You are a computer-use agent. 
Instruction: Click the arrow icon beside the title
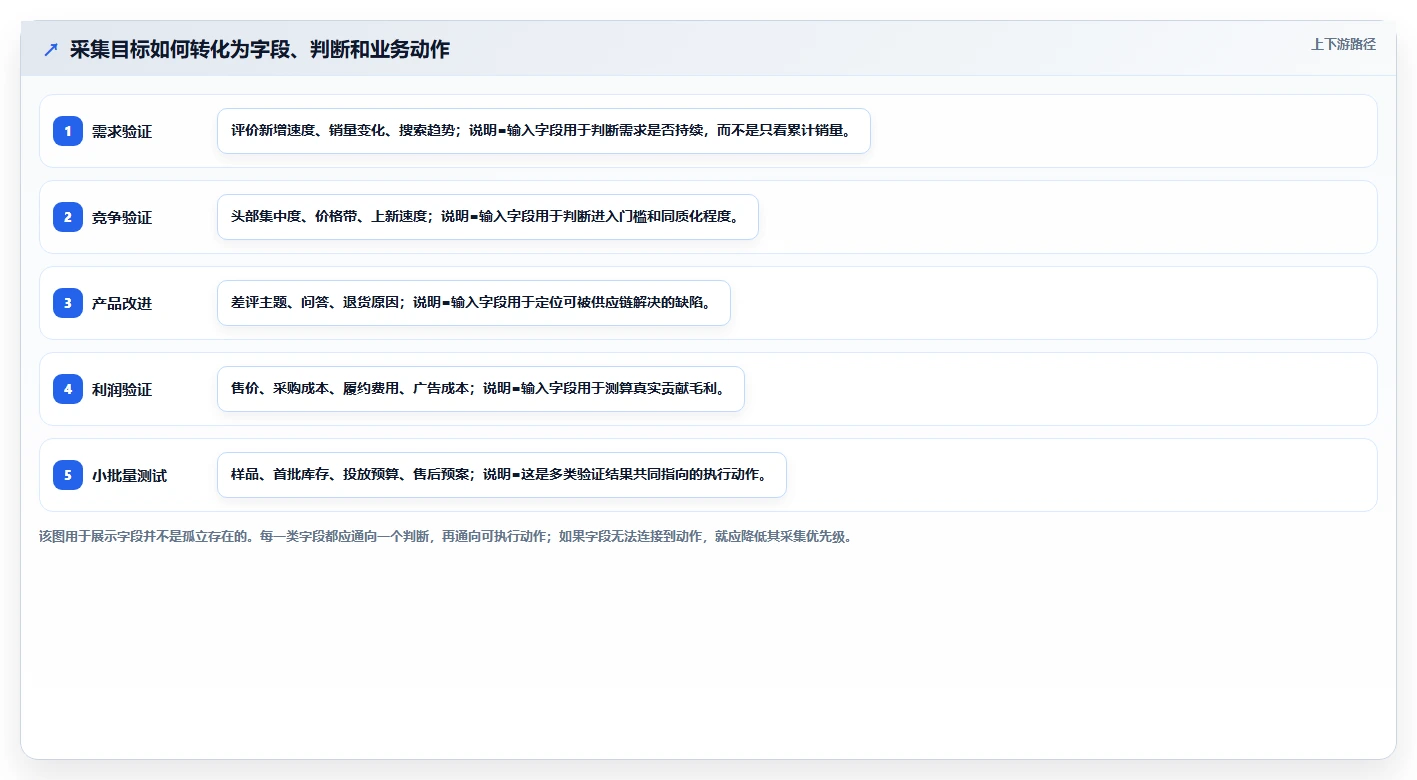(x=51, y=49)
